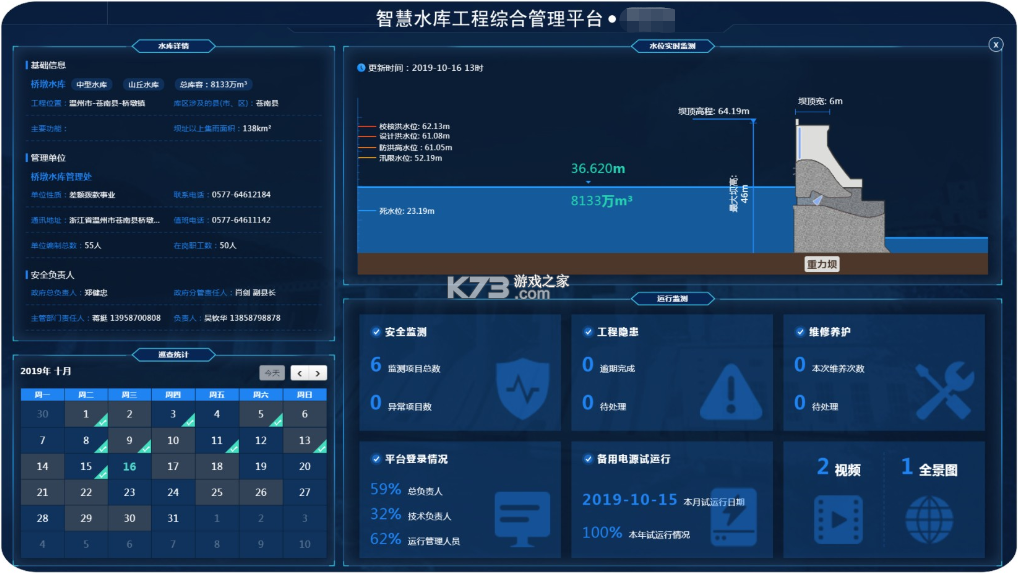Select the 运行监测 panel tab
This screenshot has width=1018, height=574.
(x=673, y=299)
